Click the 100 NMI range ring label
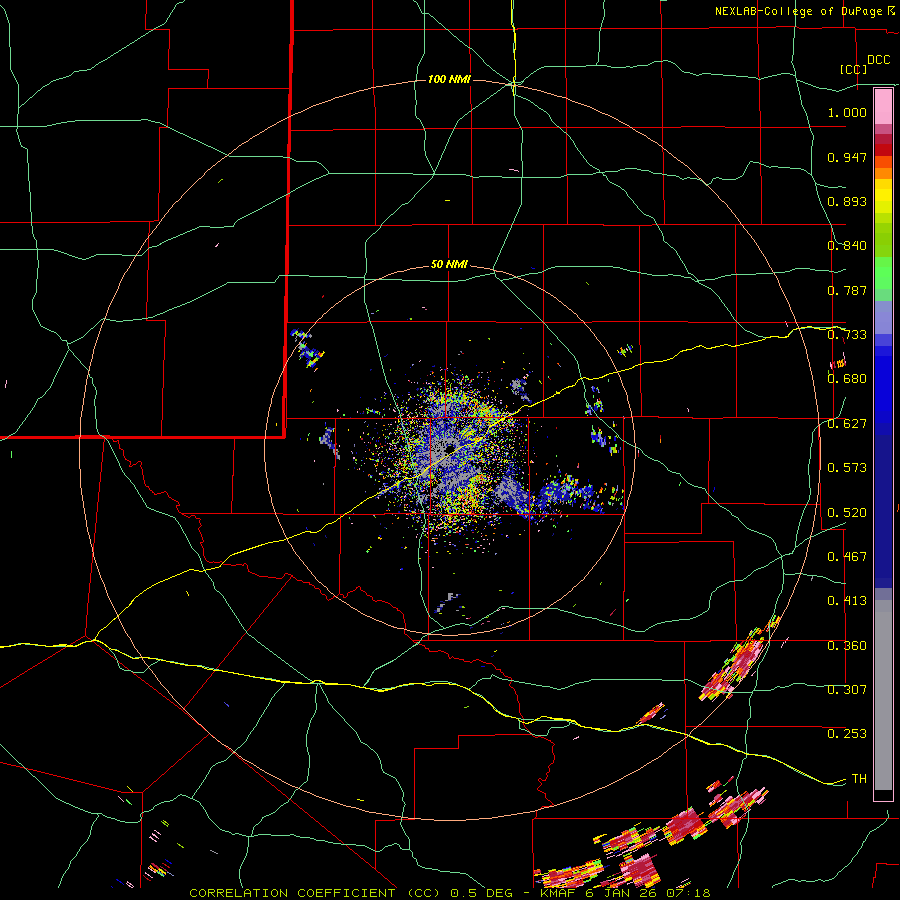The height and width of the screenshot is (900, 900). click(x=449, y=79)
